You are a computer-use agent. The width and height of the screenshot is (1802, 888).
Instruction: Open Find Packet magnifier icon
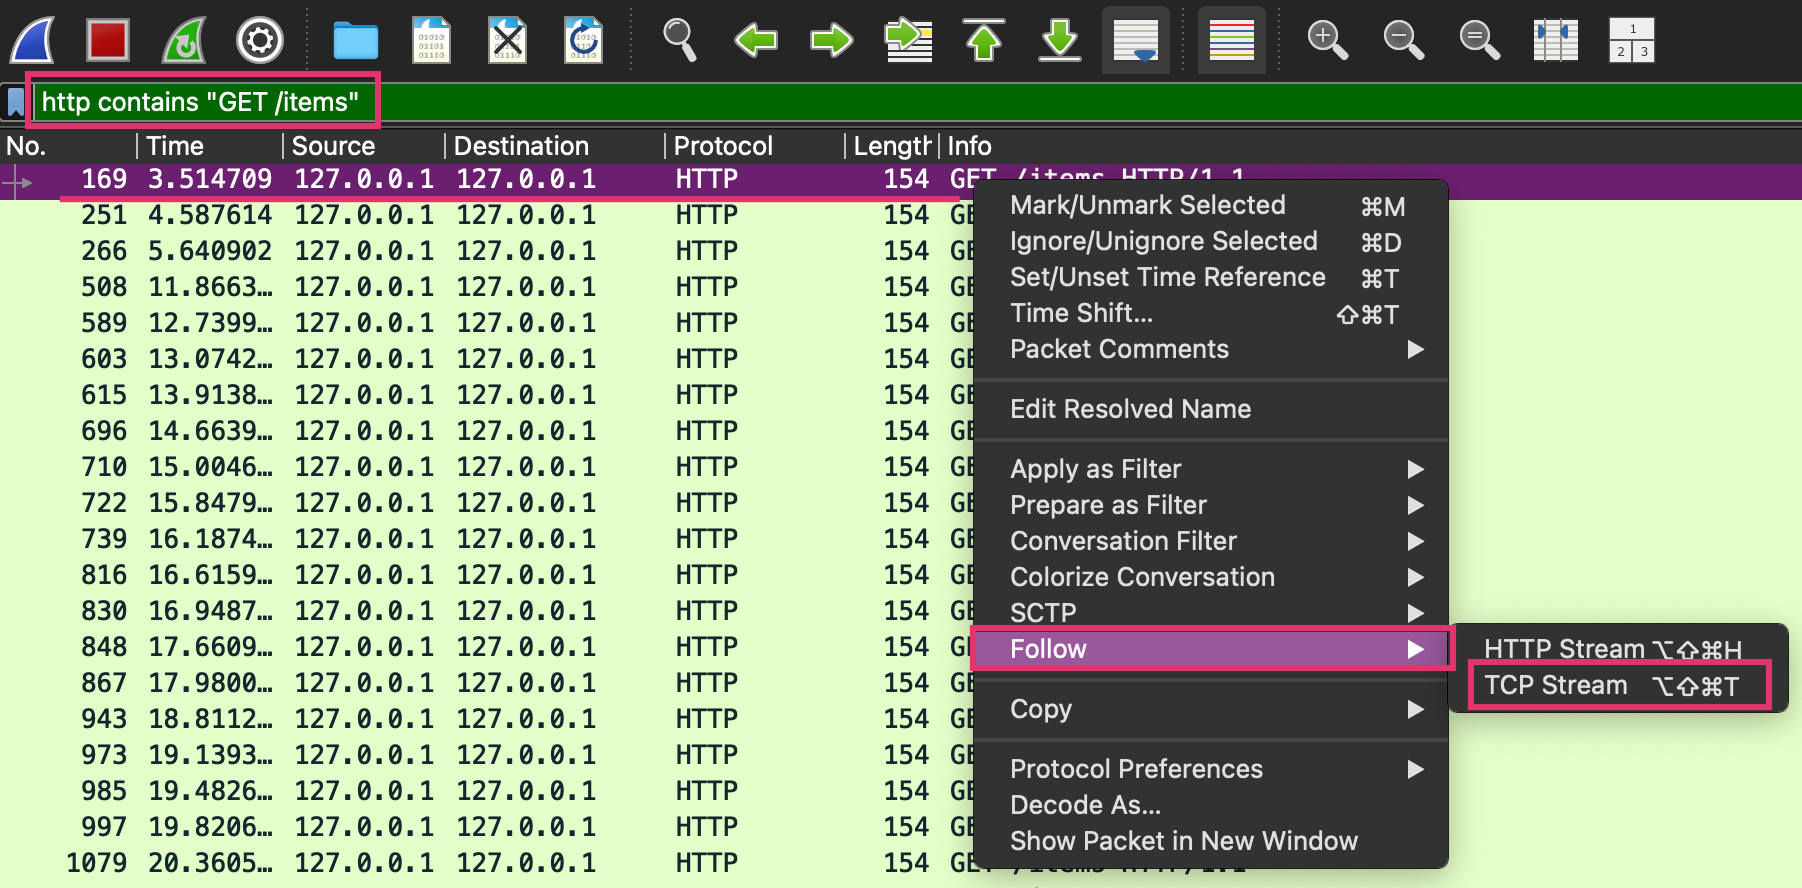tap(680, 40)
